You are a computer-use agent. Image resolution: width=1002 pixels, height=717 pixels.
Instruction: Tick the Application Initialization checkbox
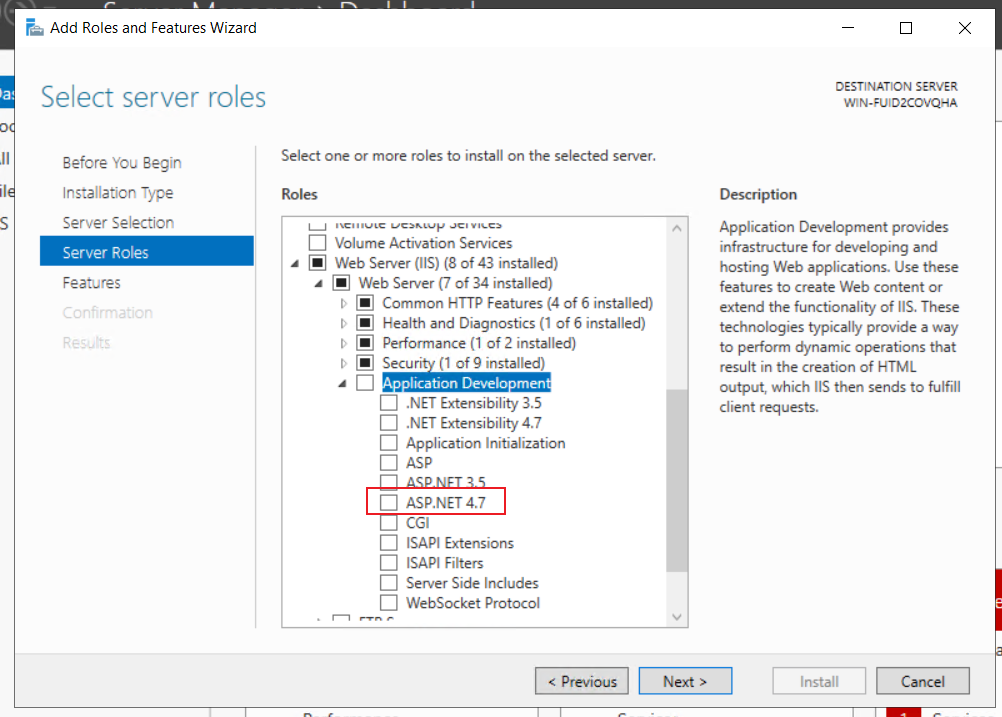click(389, 443)
